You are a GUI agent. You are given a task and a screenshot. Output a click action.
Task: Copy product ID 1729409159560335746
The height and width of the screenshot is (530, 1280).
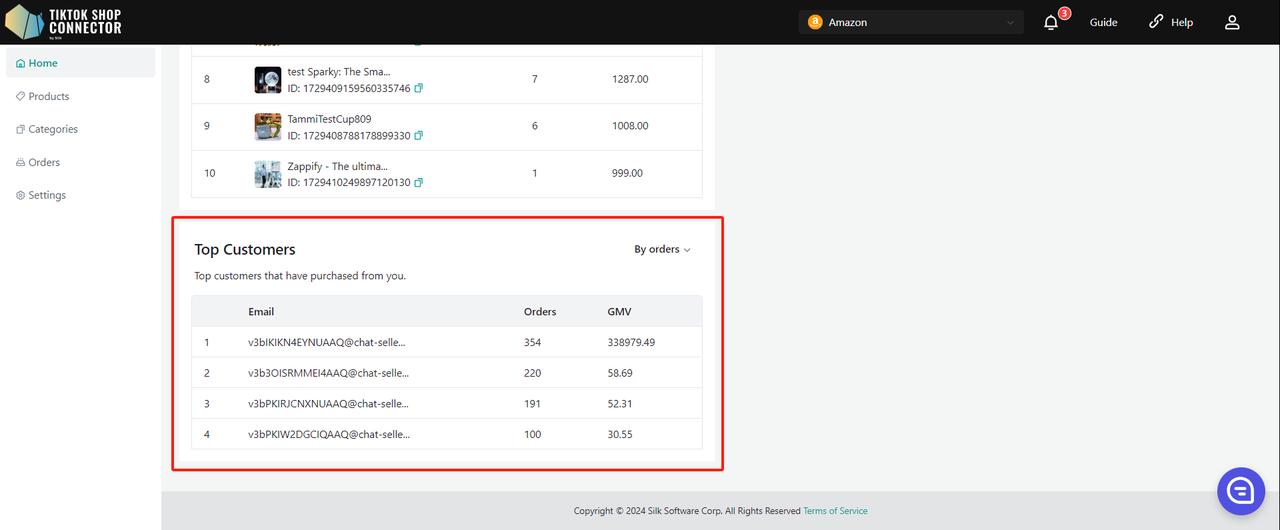coord(419,88)
